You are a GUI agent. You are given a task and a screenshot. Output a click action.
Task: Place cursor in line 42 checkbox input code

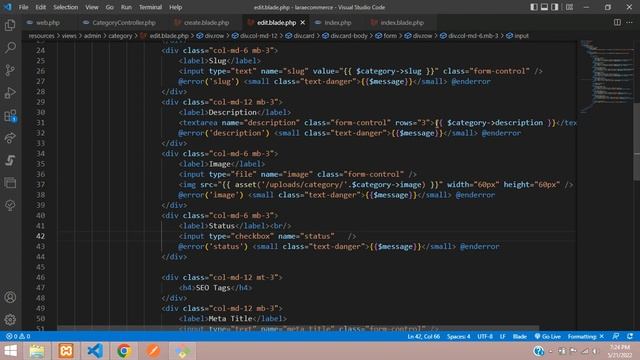tap(267, 236)
